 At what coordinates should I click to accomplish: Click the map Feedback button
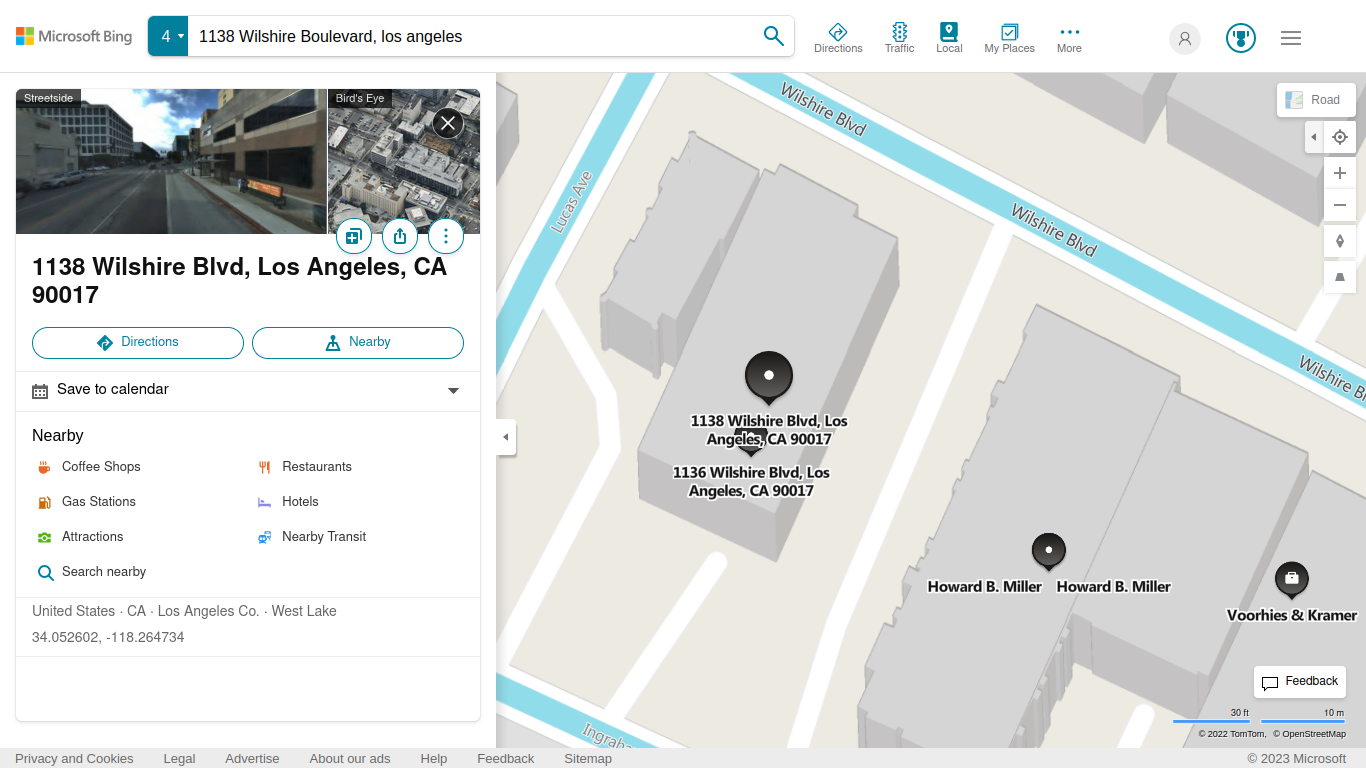tap(1300, 682)
